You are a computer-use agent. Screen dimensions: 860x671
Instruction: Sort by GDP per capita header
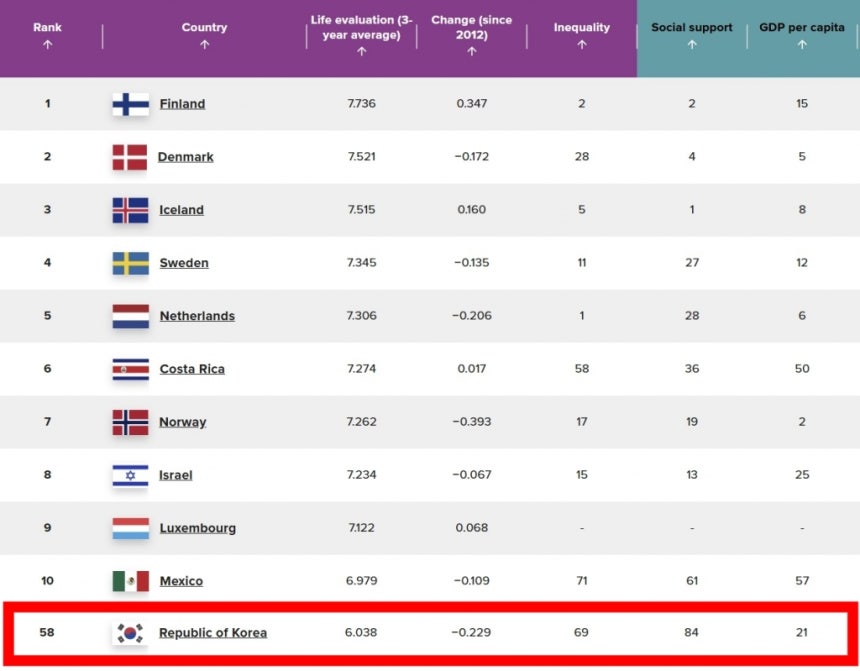click(x=802, y=27)
